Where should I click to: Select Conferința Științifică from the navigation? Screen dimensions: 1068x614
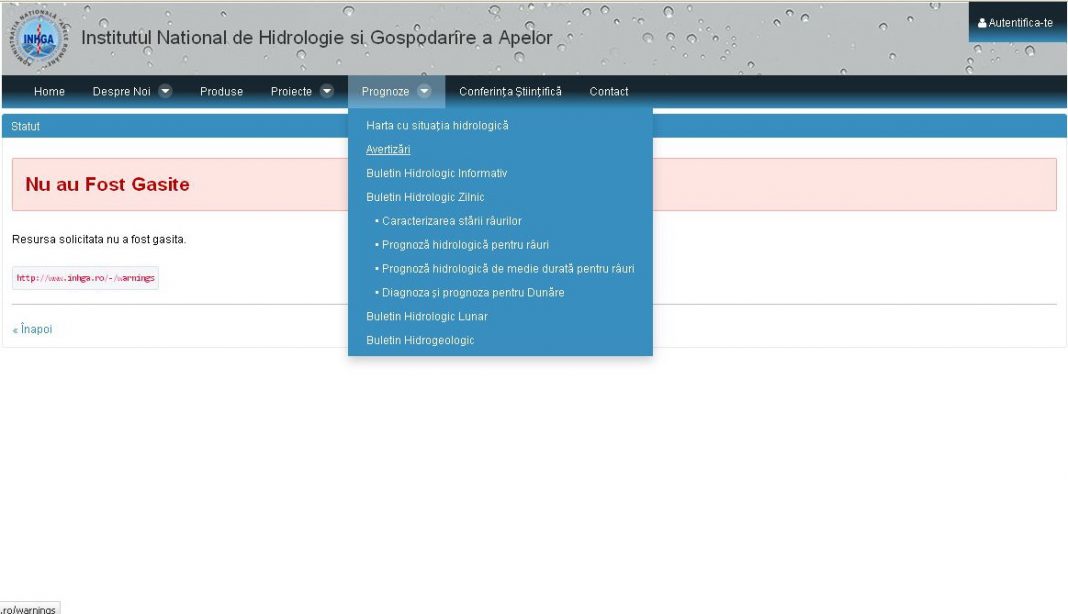pos(508,91)
